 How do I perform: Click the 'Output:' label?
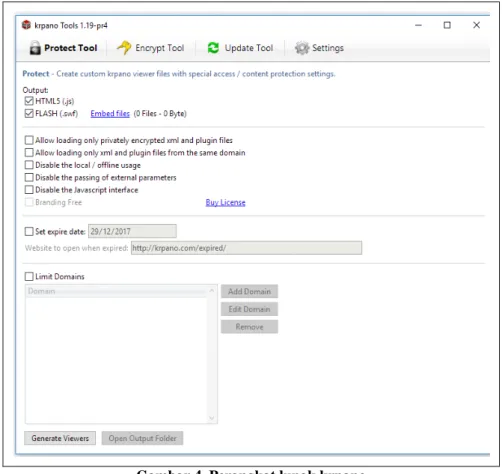(x=35, y=90)
